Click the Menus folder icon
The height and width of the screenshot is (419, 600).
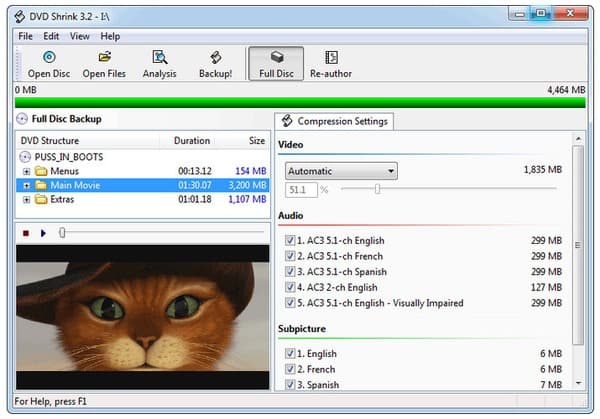point(41,171)
